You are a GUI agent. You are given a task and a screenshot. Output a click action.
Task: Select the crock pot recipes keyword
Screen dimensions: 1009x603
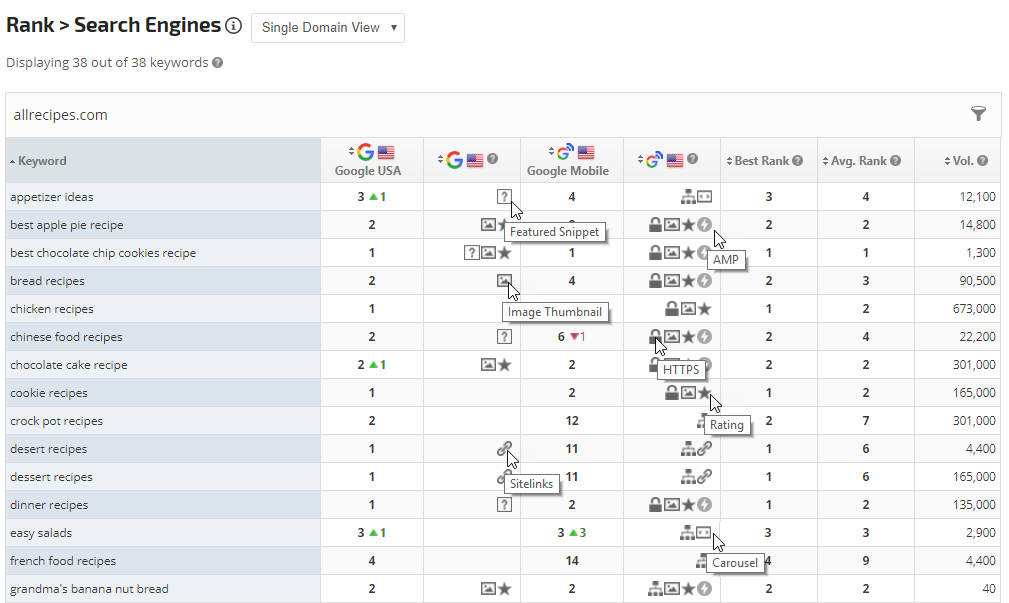[x=56, y=421]
